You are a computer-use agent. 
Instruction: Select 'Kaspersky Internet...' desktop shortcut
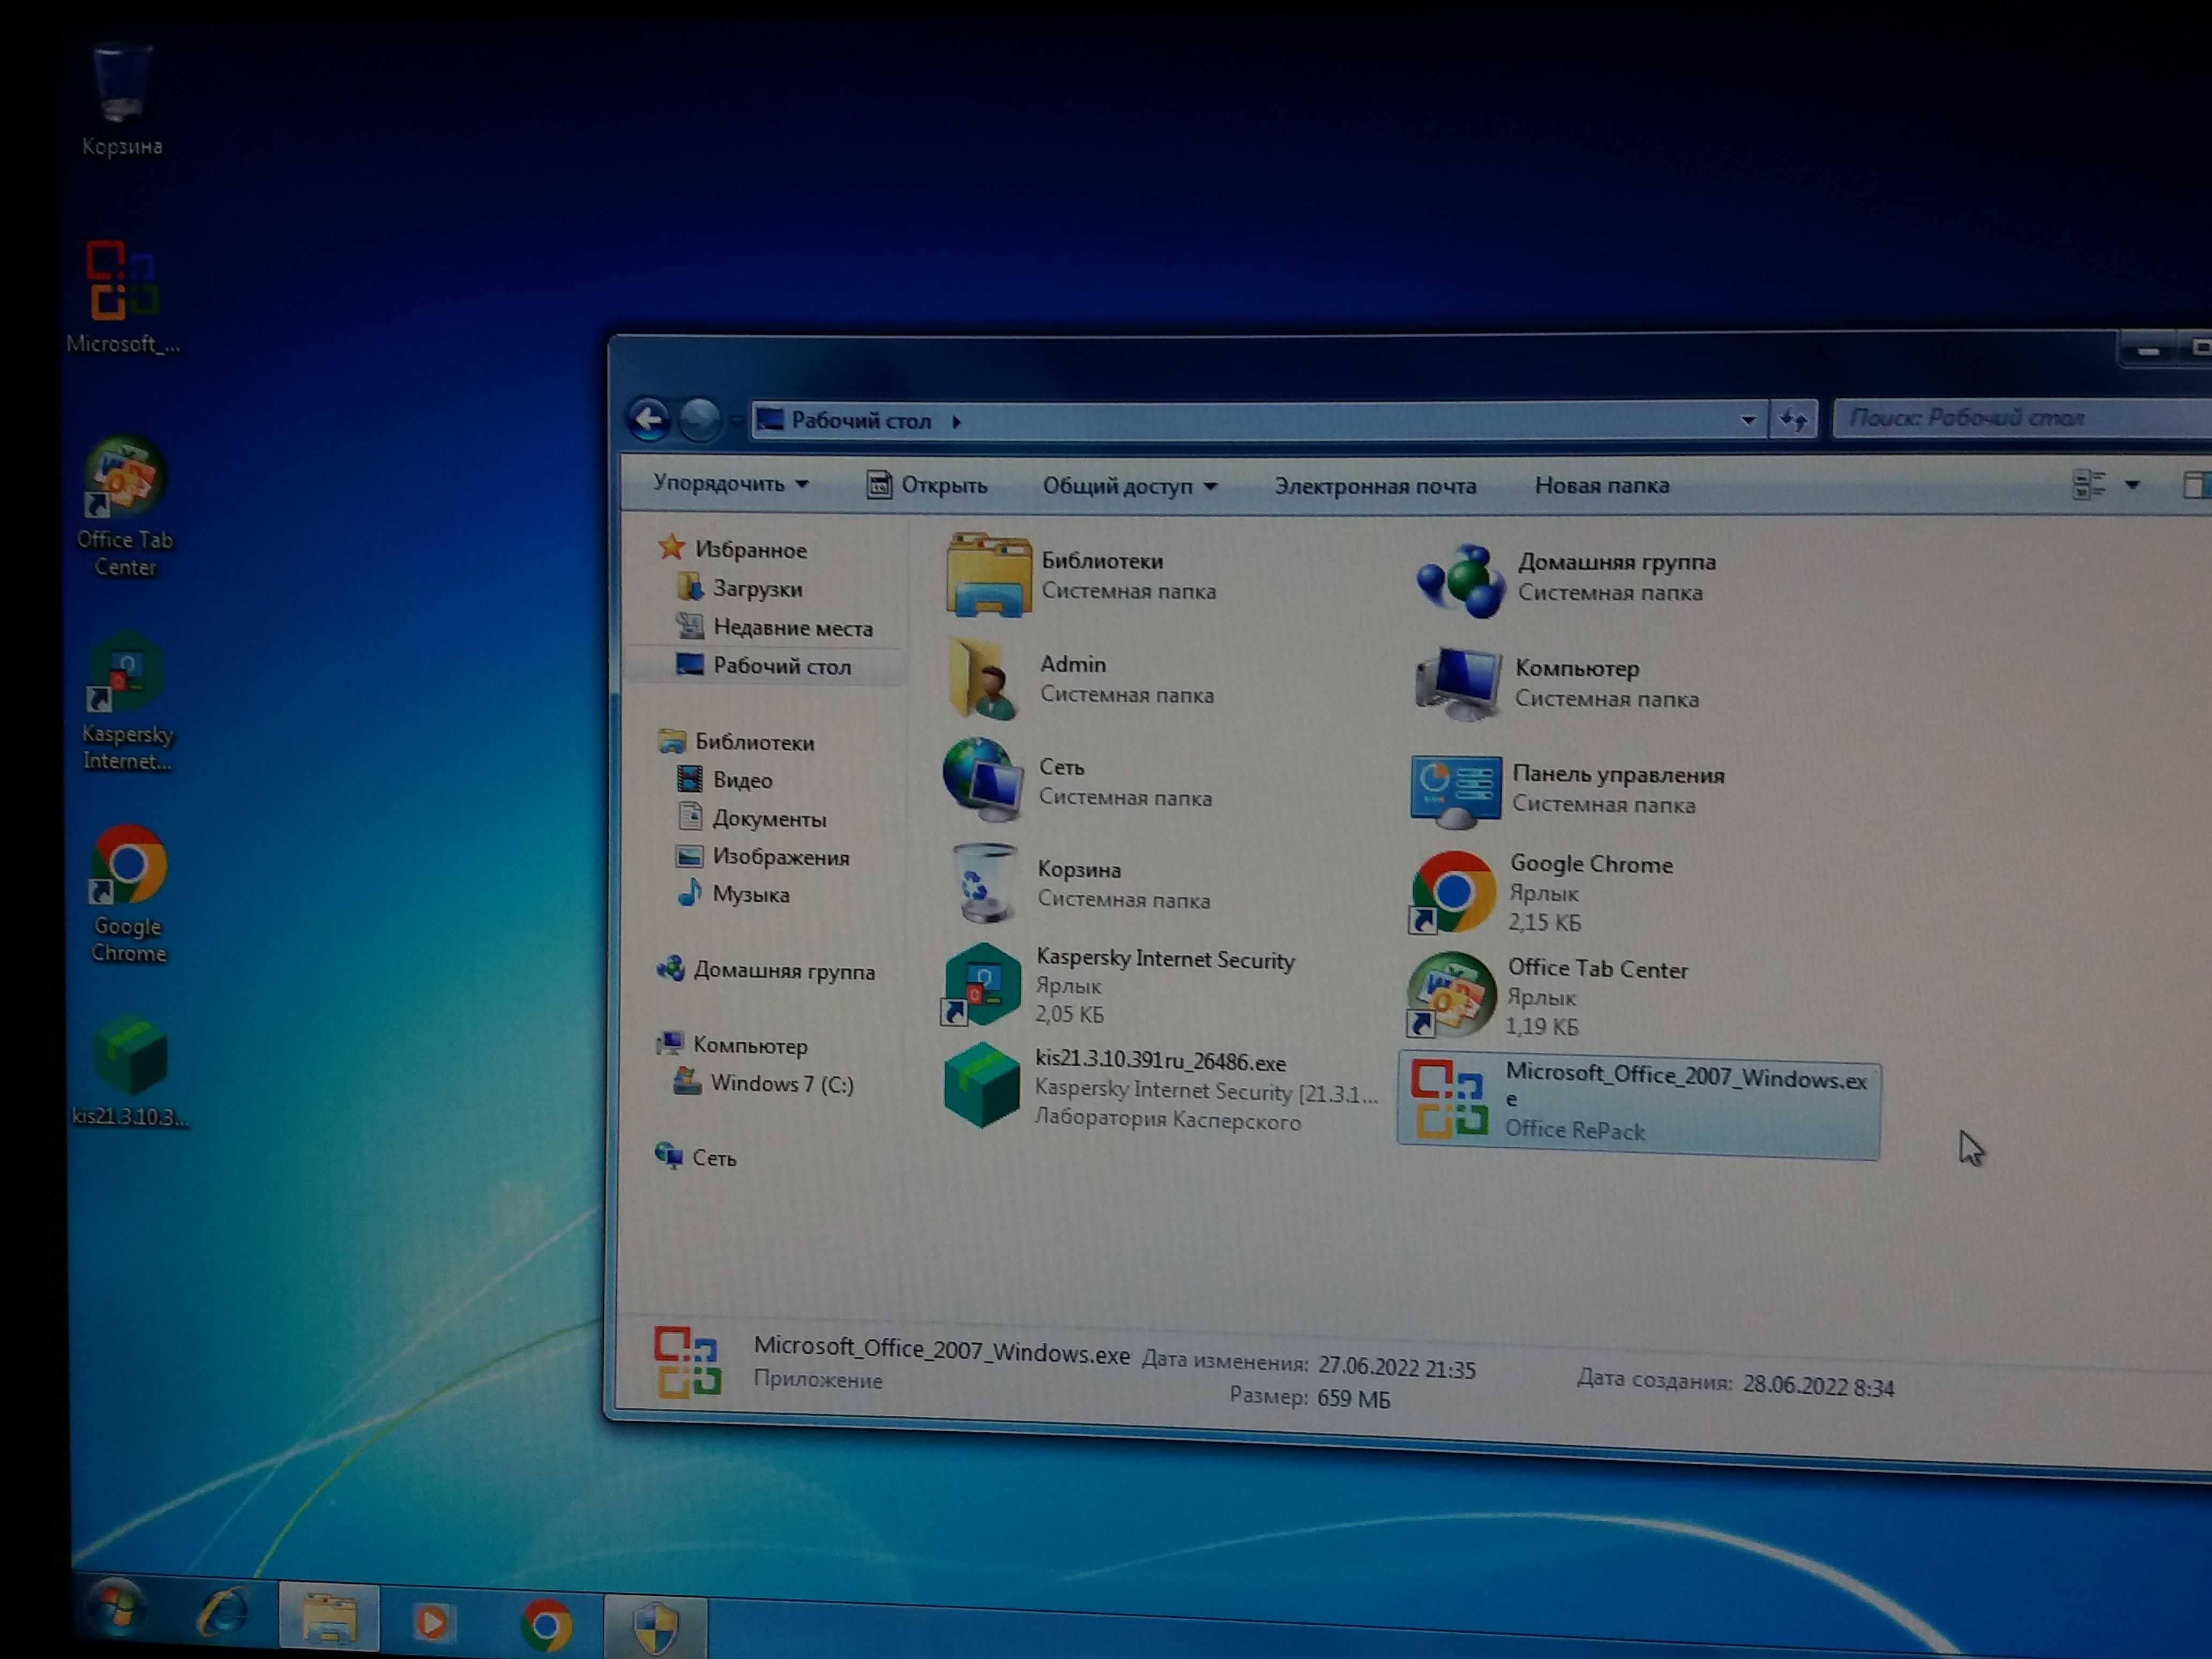126,702
